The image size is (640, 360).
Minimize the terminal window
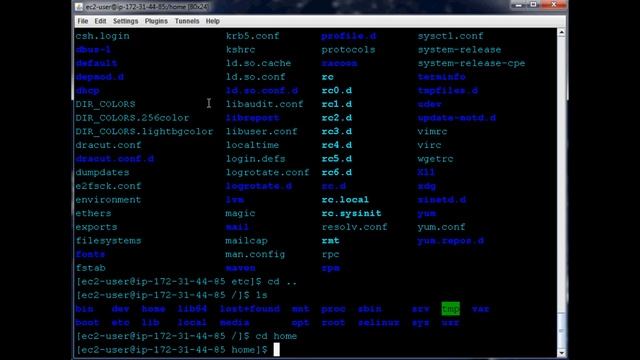[518, 5]
